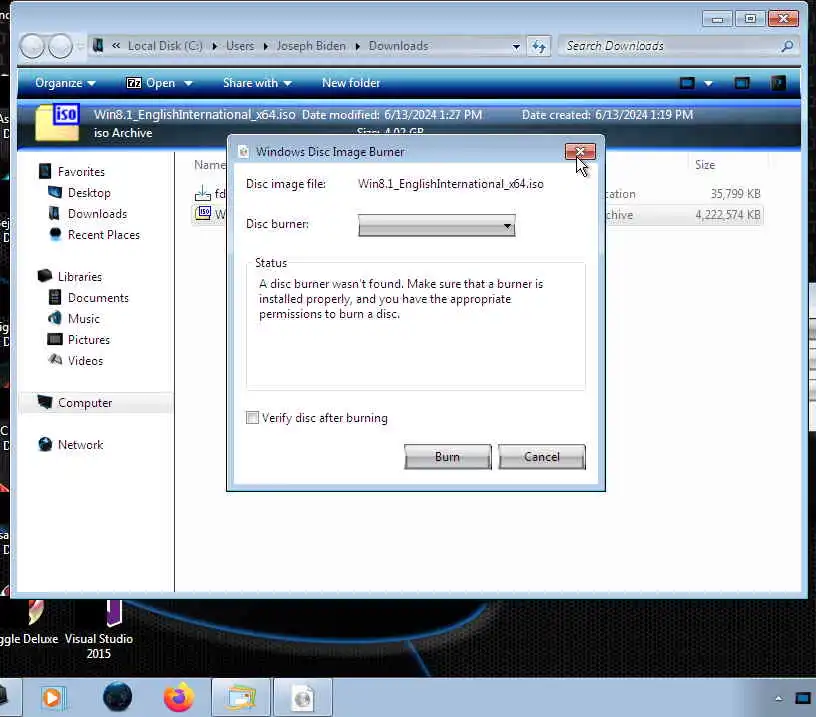This screenshot has height=717, width=816.
Task: Open the address bar history dropdown
Action: click(x=516, y=46)
